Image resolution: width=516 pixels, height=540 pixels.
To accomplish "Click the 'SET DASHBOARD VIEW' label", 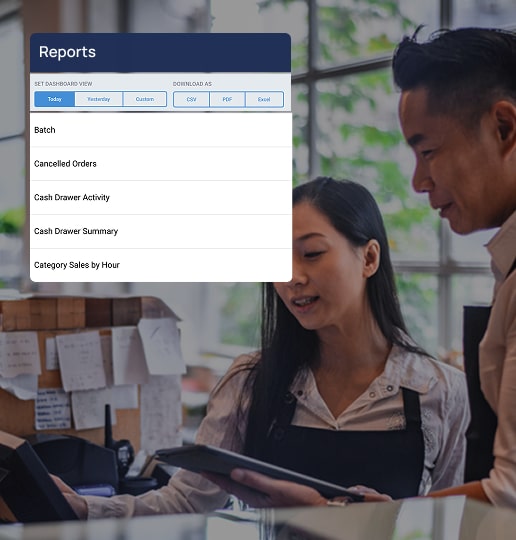I will (x=63, y=84).
